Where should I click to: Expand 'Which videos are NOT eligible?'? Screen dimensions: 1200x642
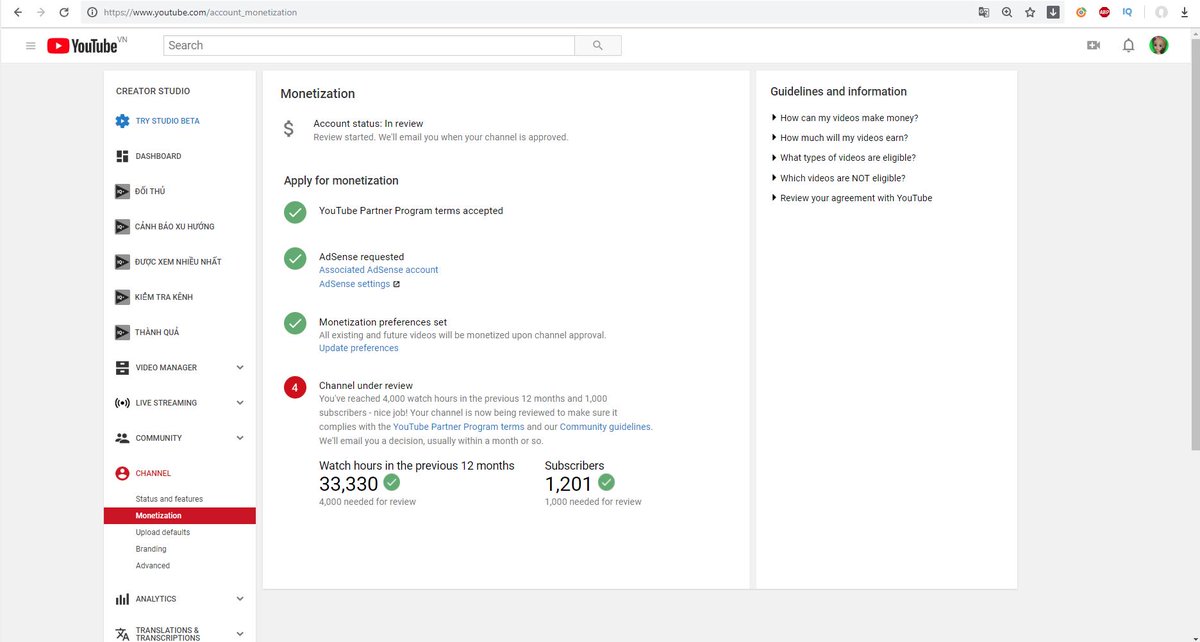[838, 178]
